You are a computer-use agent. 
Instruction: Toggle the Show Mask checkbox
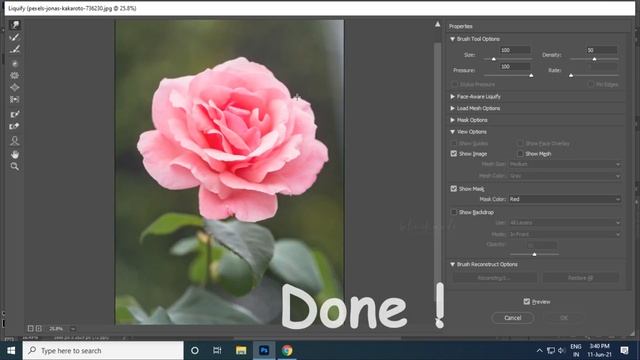point(453,189)
